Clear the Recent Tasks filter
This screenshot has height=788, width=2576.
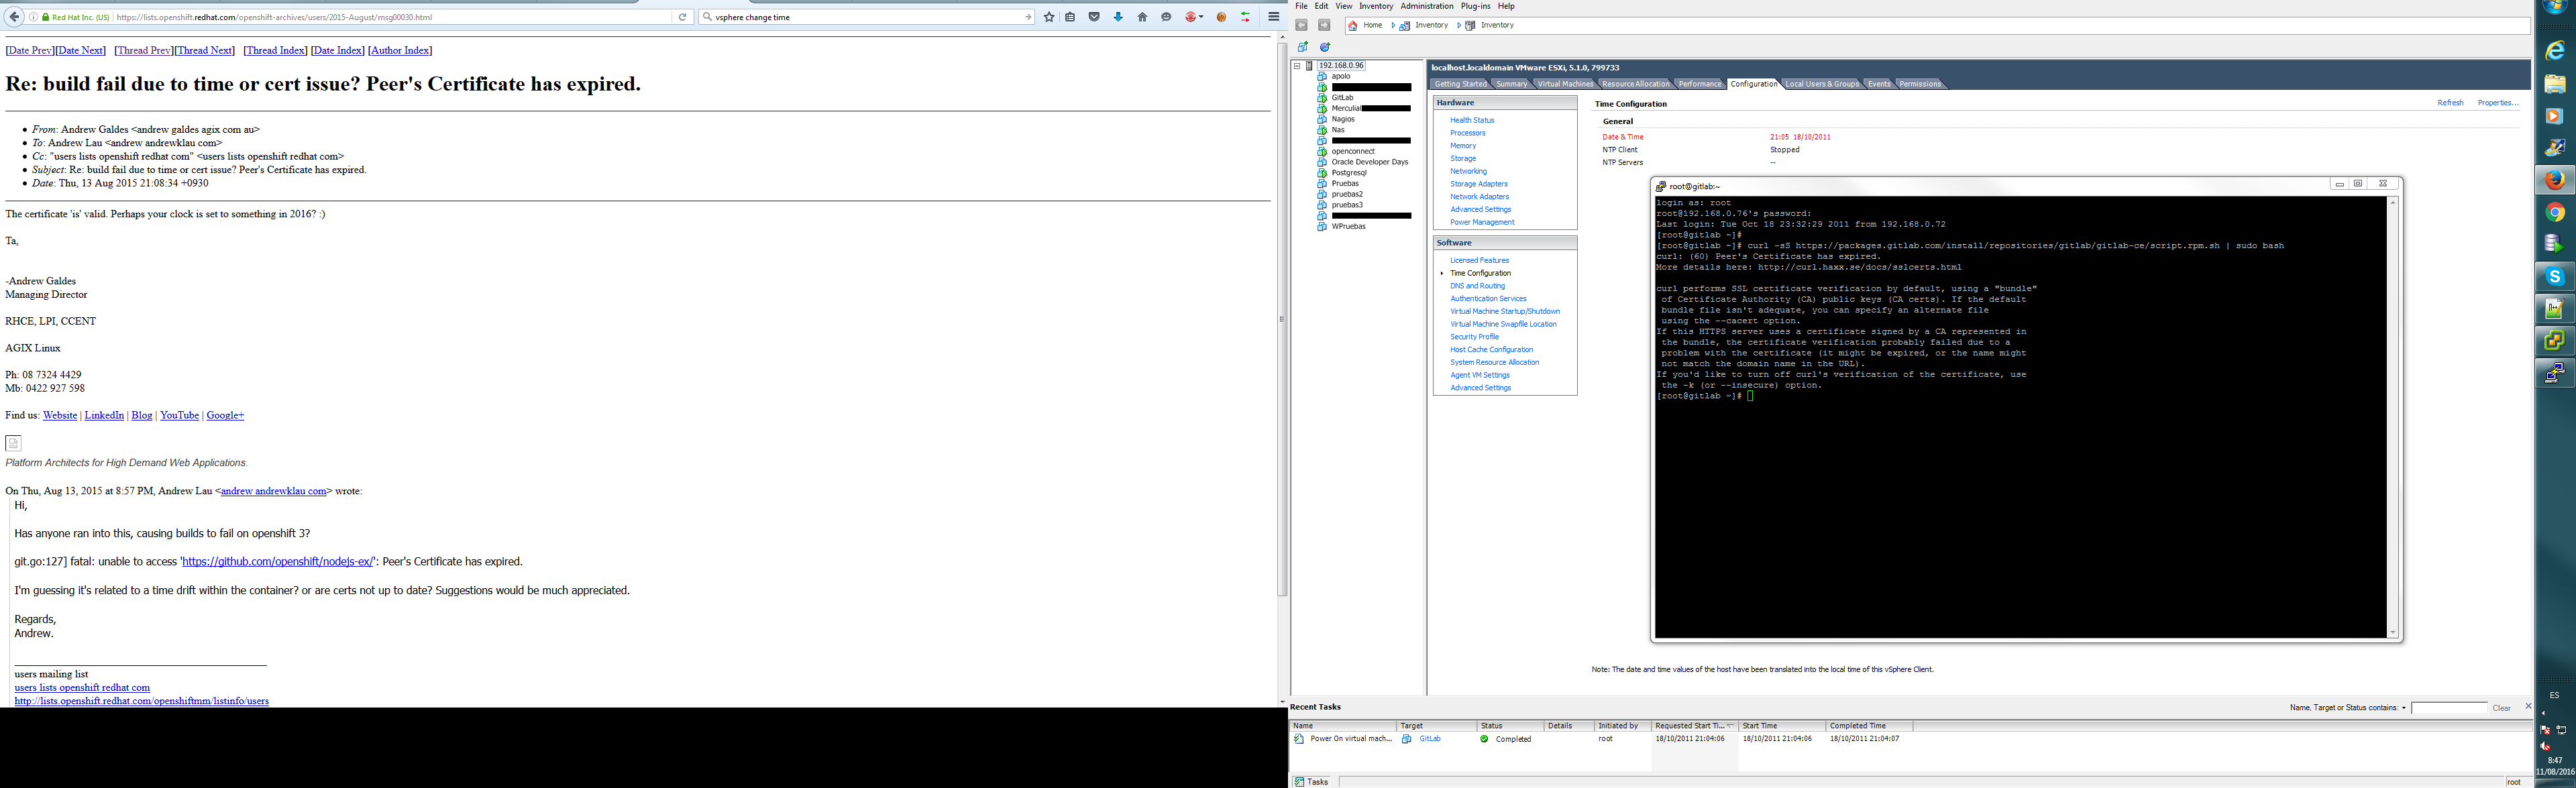click(2501, 708)
